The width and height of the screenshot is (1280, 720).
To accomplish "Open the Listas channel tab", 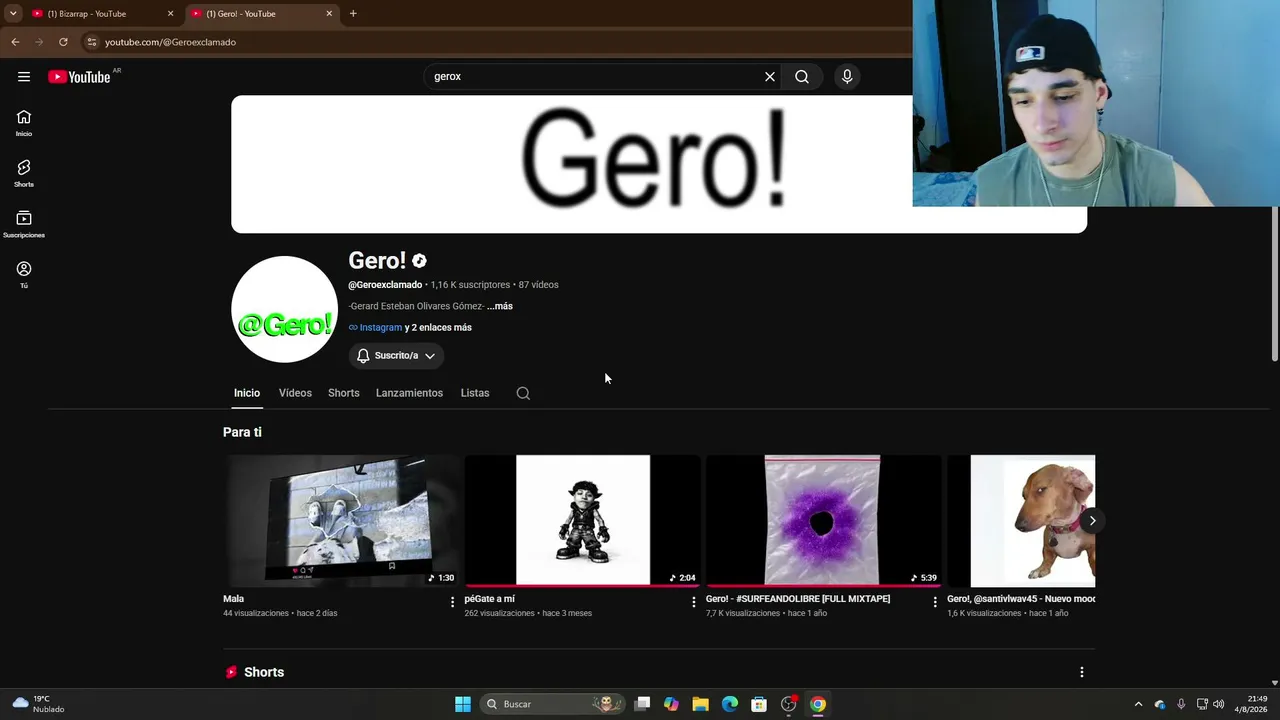I will 475,393.
